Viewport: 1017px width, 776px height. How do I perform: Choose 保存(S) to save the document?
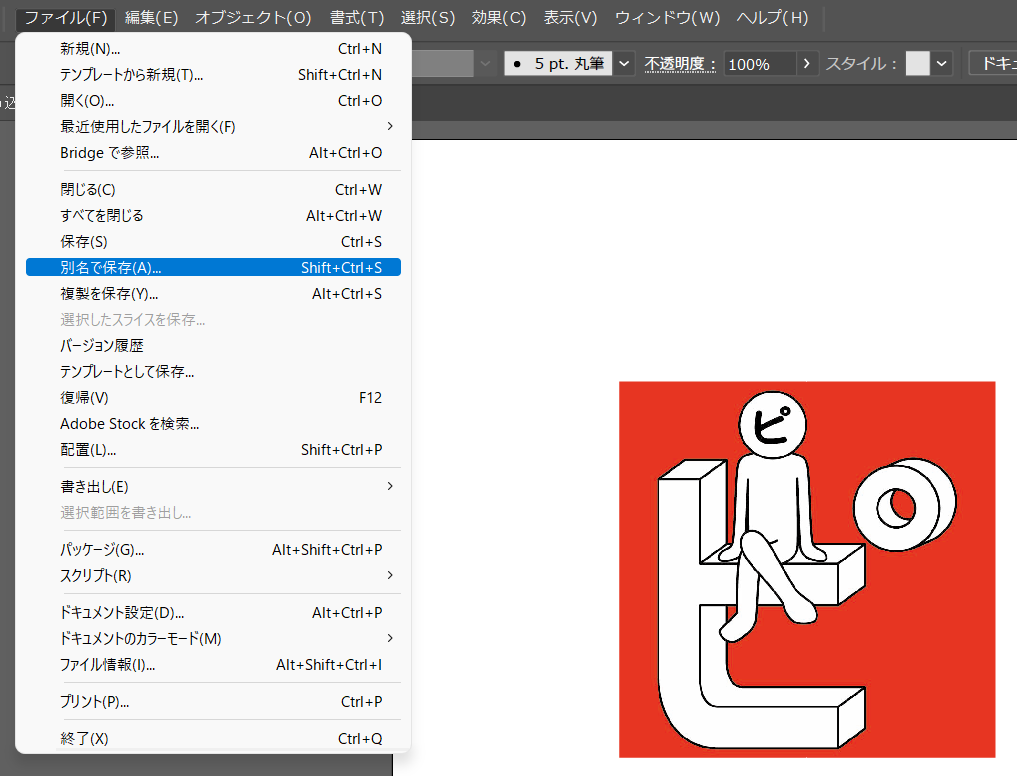click(213, 241)
